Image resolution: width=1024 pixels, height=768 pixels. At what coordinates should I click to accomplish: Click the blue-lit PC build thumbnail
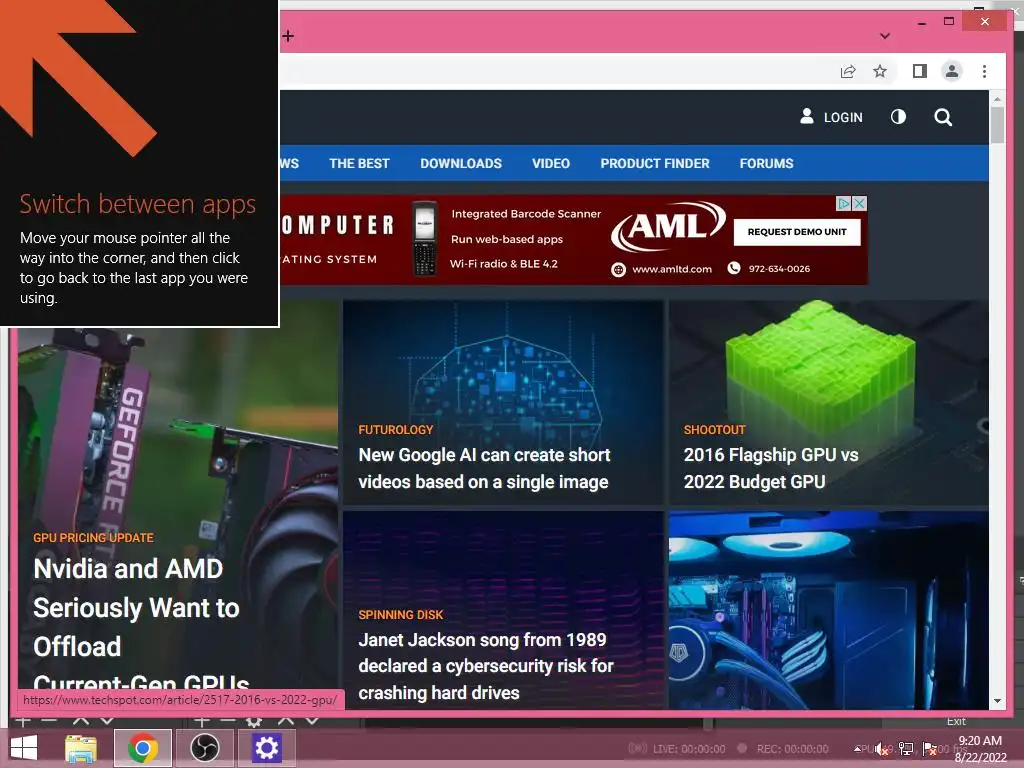click(828, 611)
